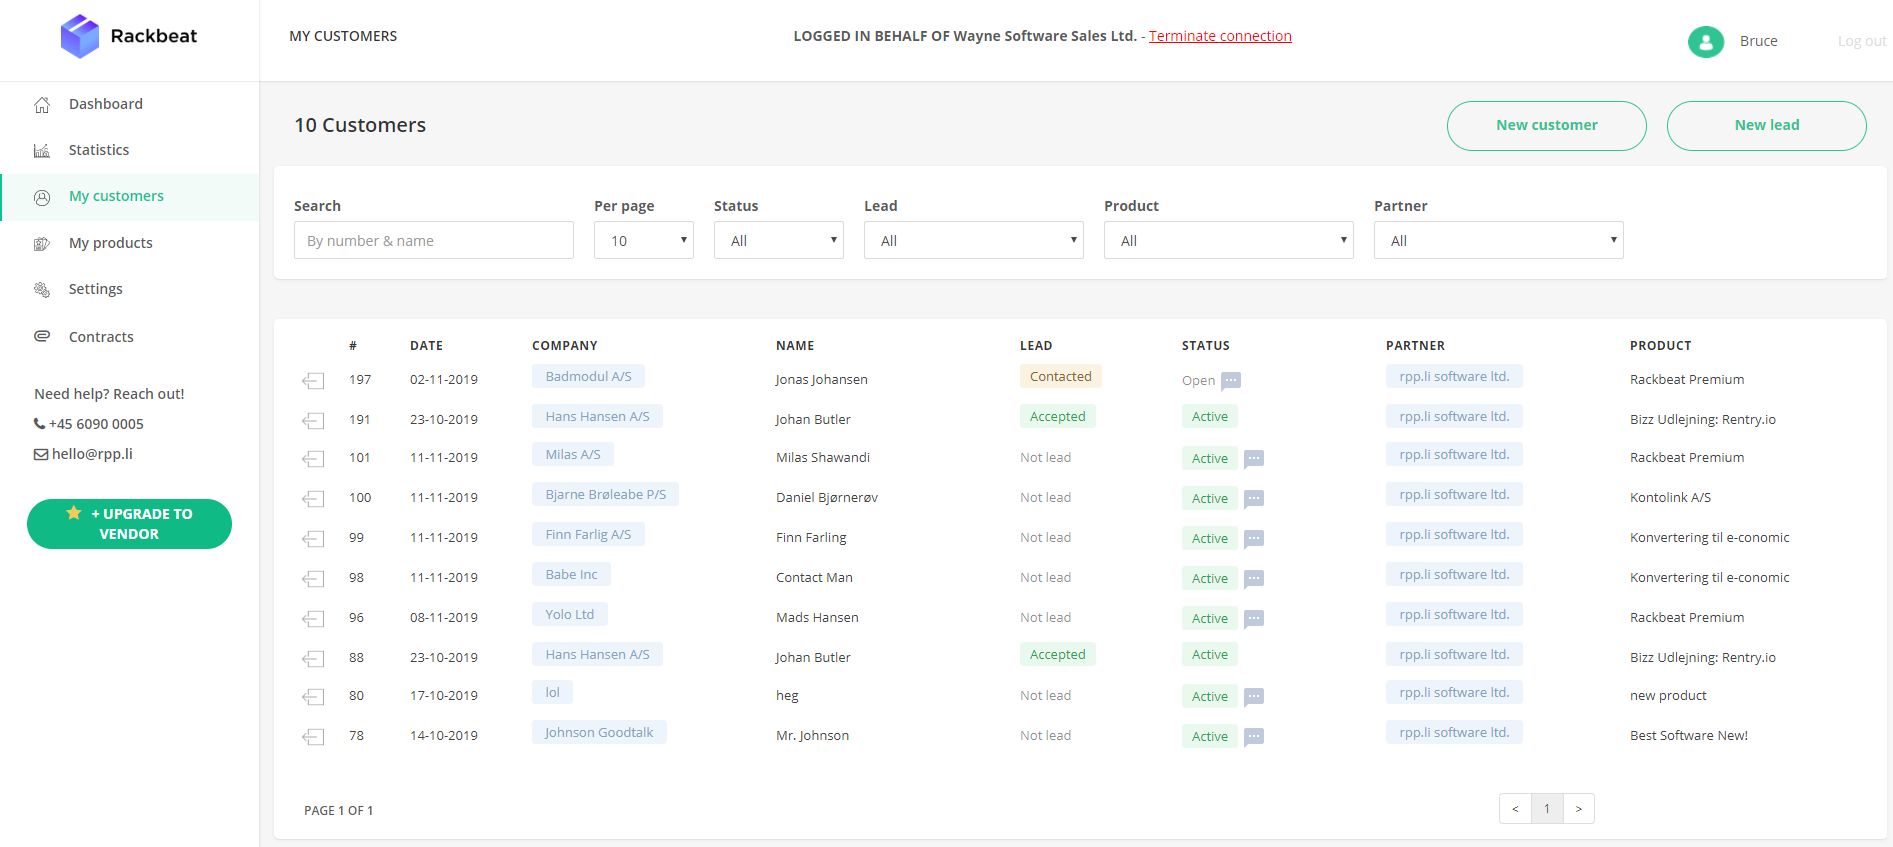Click the login icon for row 197
The width and height of the screenshot is (1893, 847).
[313, 380]
